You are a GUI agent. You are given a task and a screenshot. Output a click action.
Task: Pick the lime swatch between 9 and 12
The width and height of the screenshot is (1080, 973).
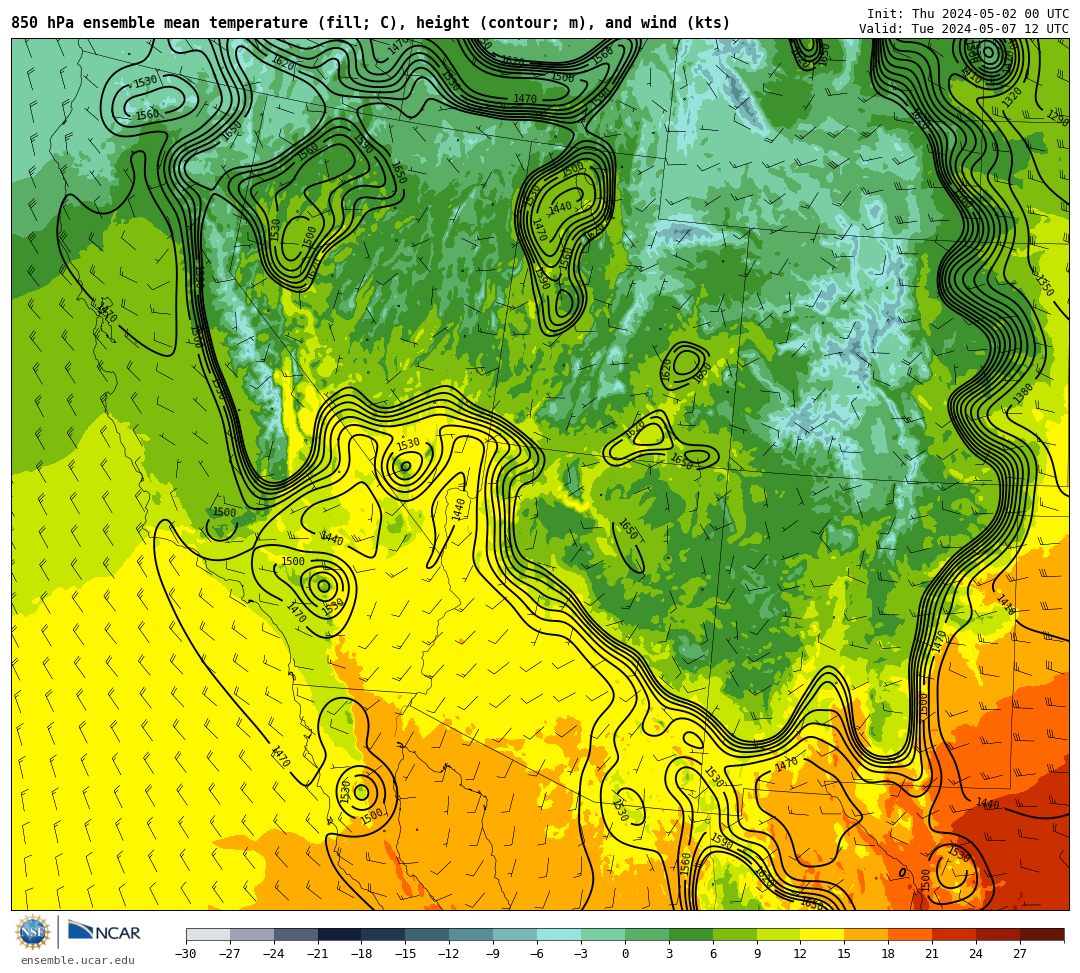[779, 934]
